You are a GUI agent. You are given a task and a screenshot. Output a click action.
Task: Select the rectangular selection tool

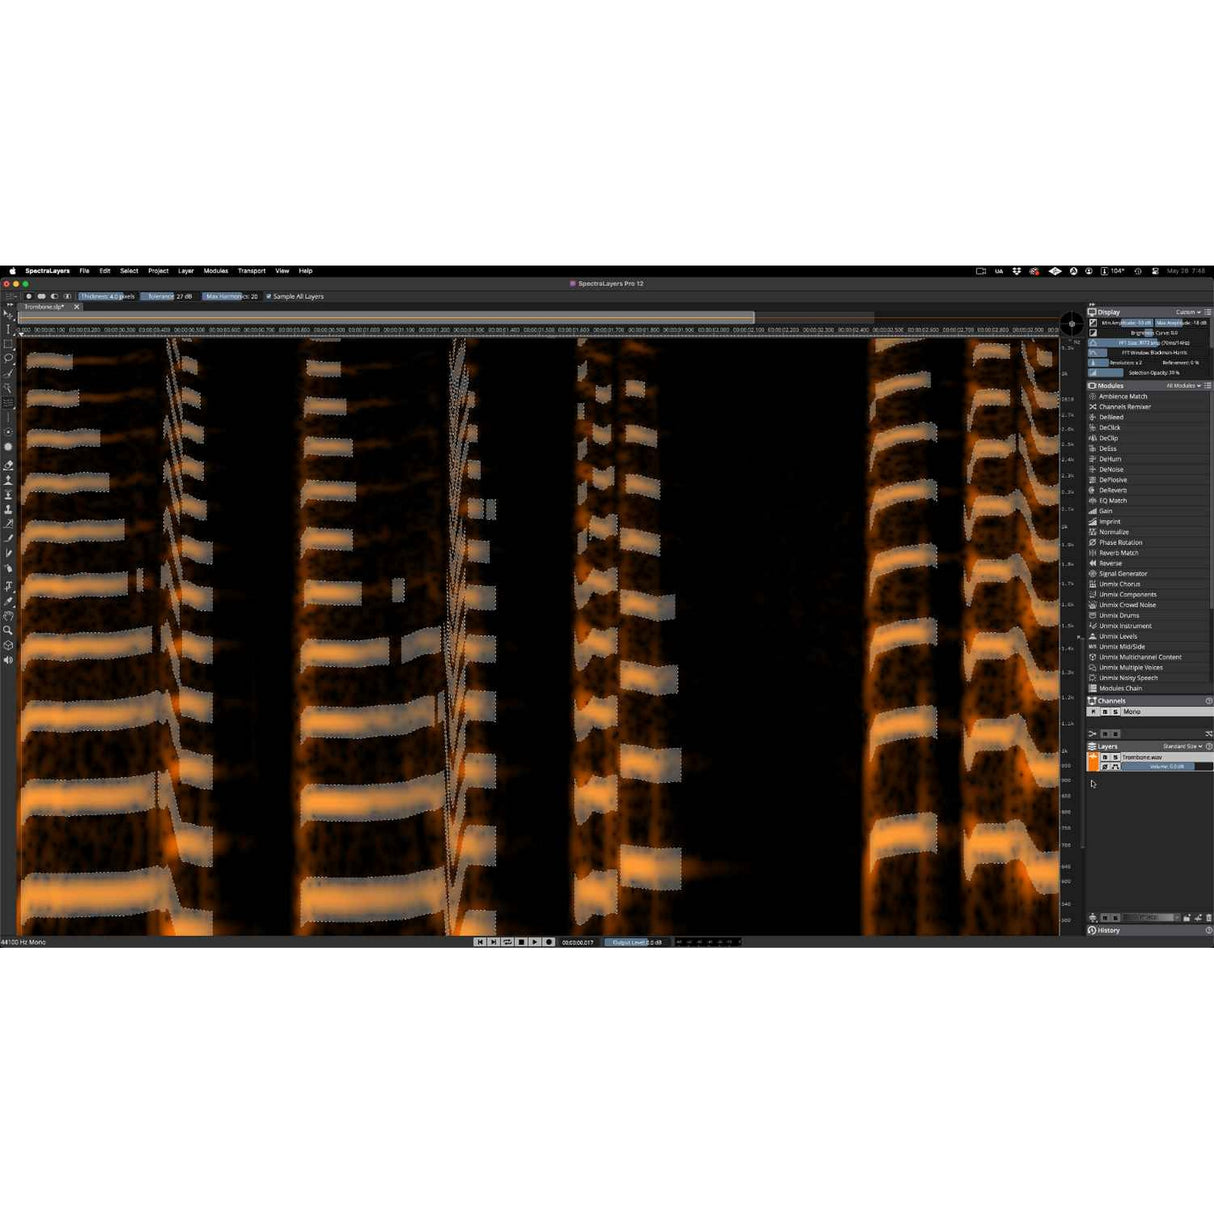[8, 341]
